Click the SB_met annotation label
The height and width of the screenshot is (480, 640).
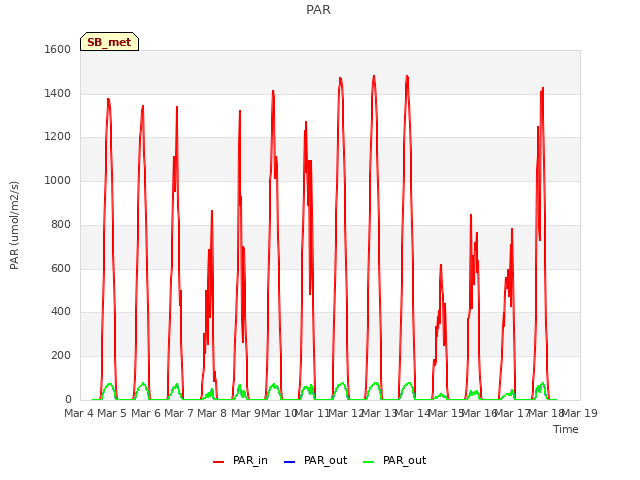pyautogui.click(x=109, y=42)
